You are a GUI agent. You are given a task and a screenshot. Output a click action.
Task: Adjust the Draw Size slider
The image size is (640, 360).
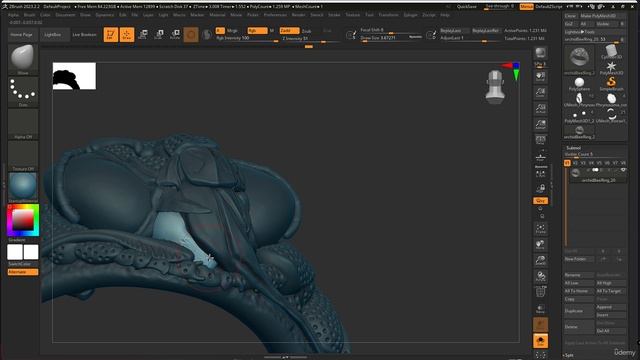[391, 38]
